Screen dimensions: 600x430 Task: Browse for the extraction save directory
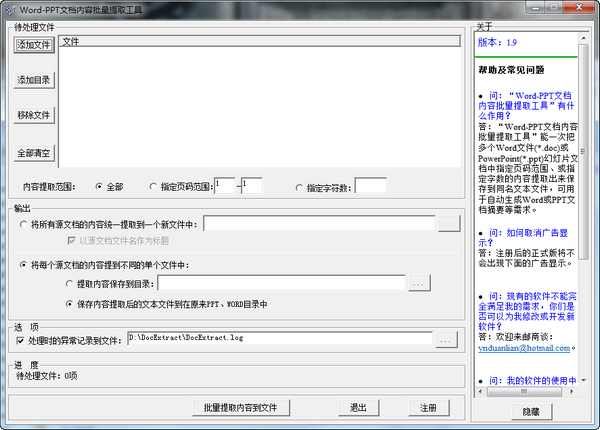click(419, 283)
